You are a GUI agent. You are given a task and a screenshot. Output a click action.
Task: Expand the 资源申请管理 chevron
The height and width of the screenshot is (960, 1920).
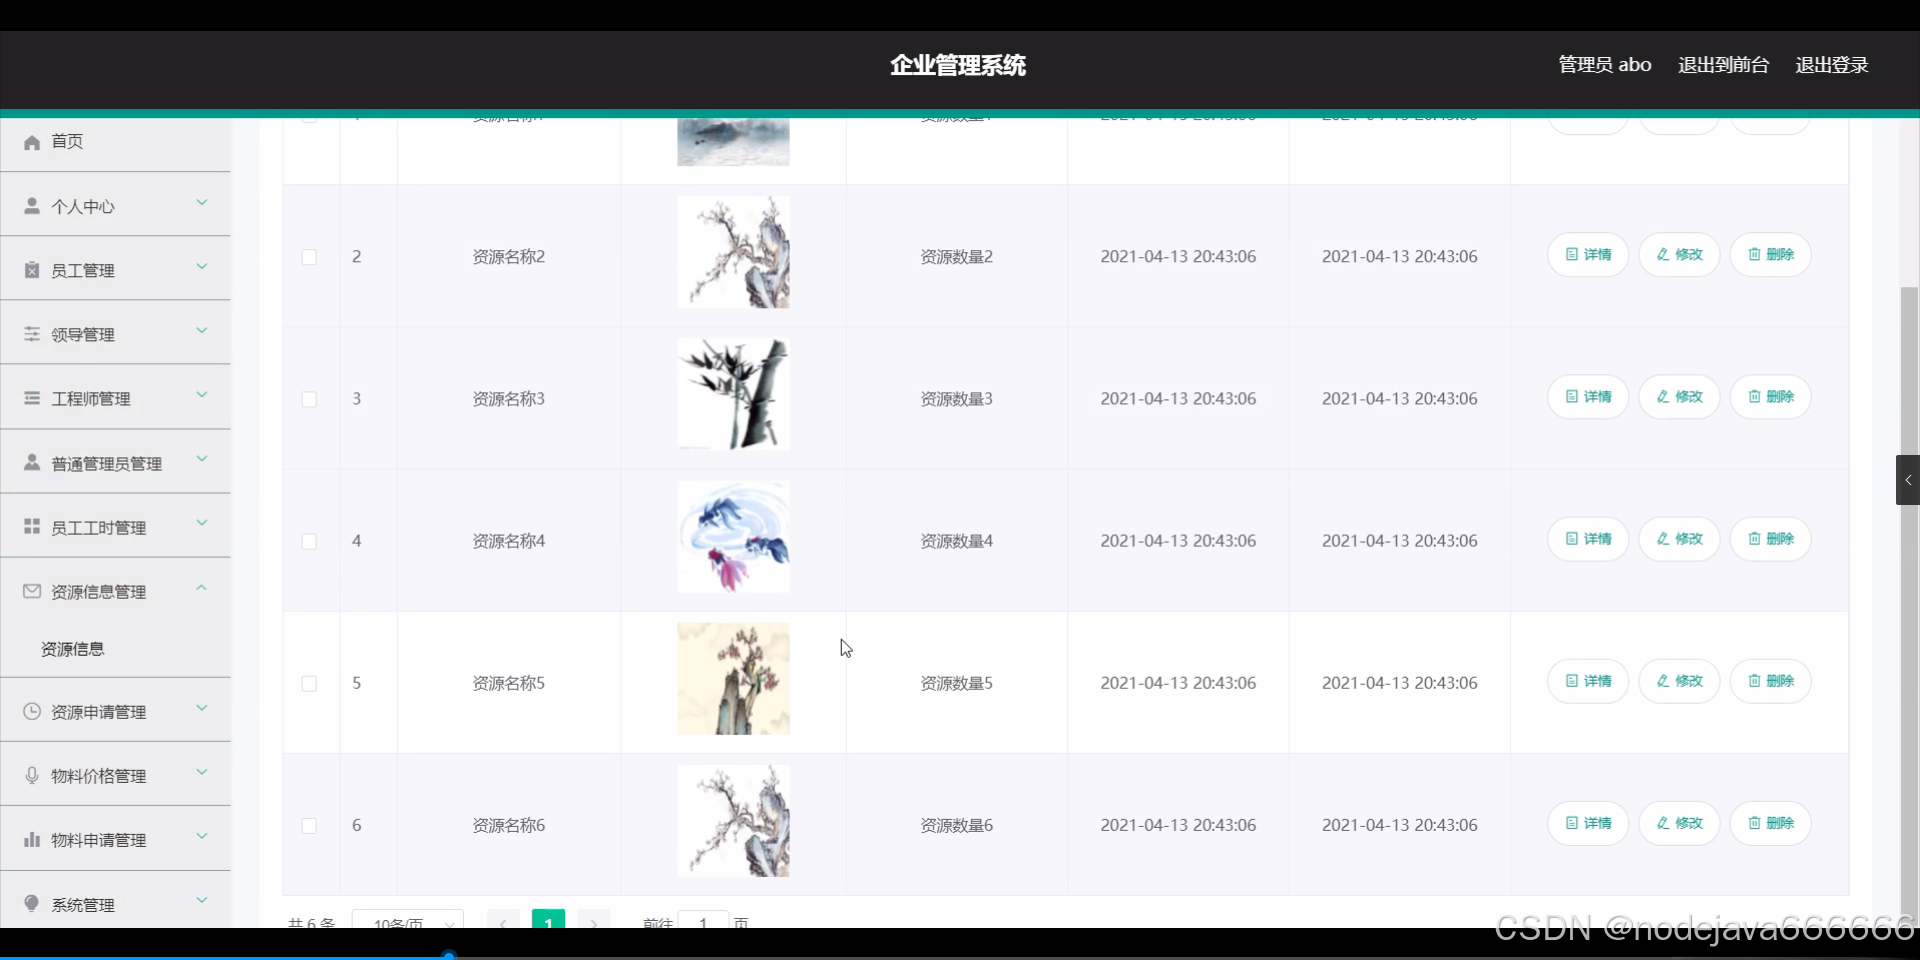point(202,708)
